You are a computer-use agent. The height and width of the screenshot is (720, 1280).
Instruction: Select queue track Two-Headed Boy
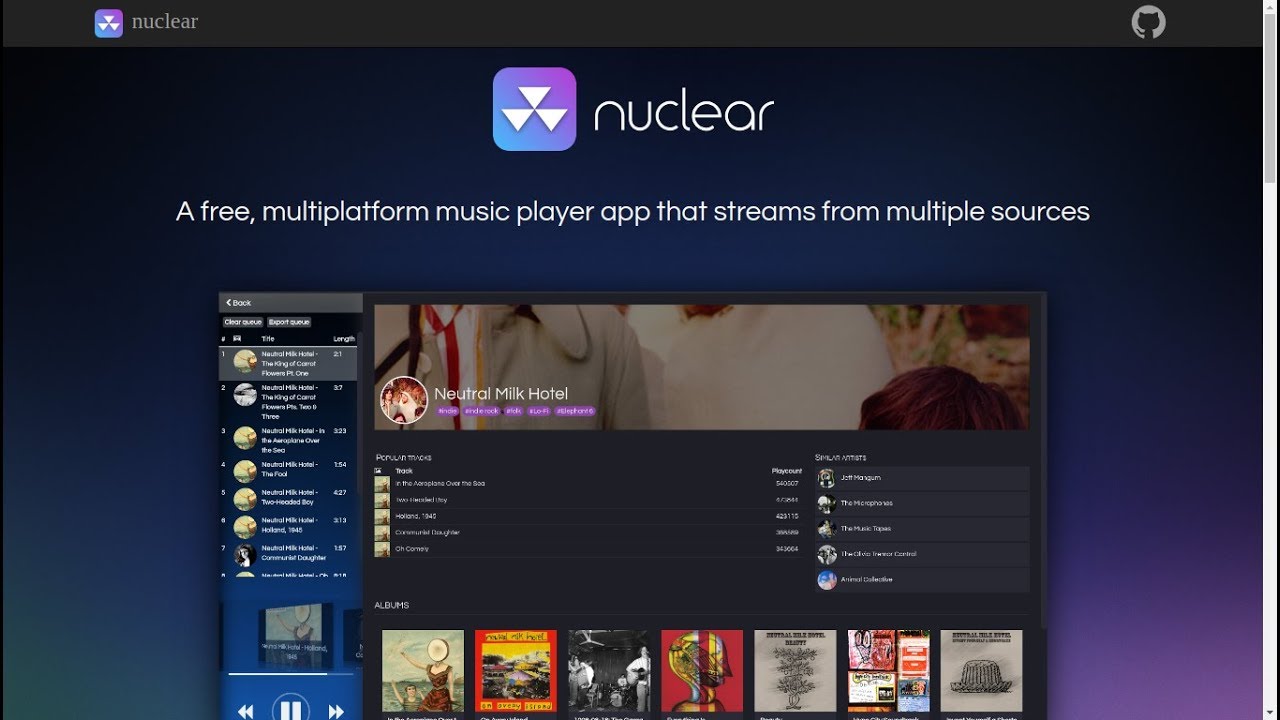pyautogui.click(x=288, y=497)
